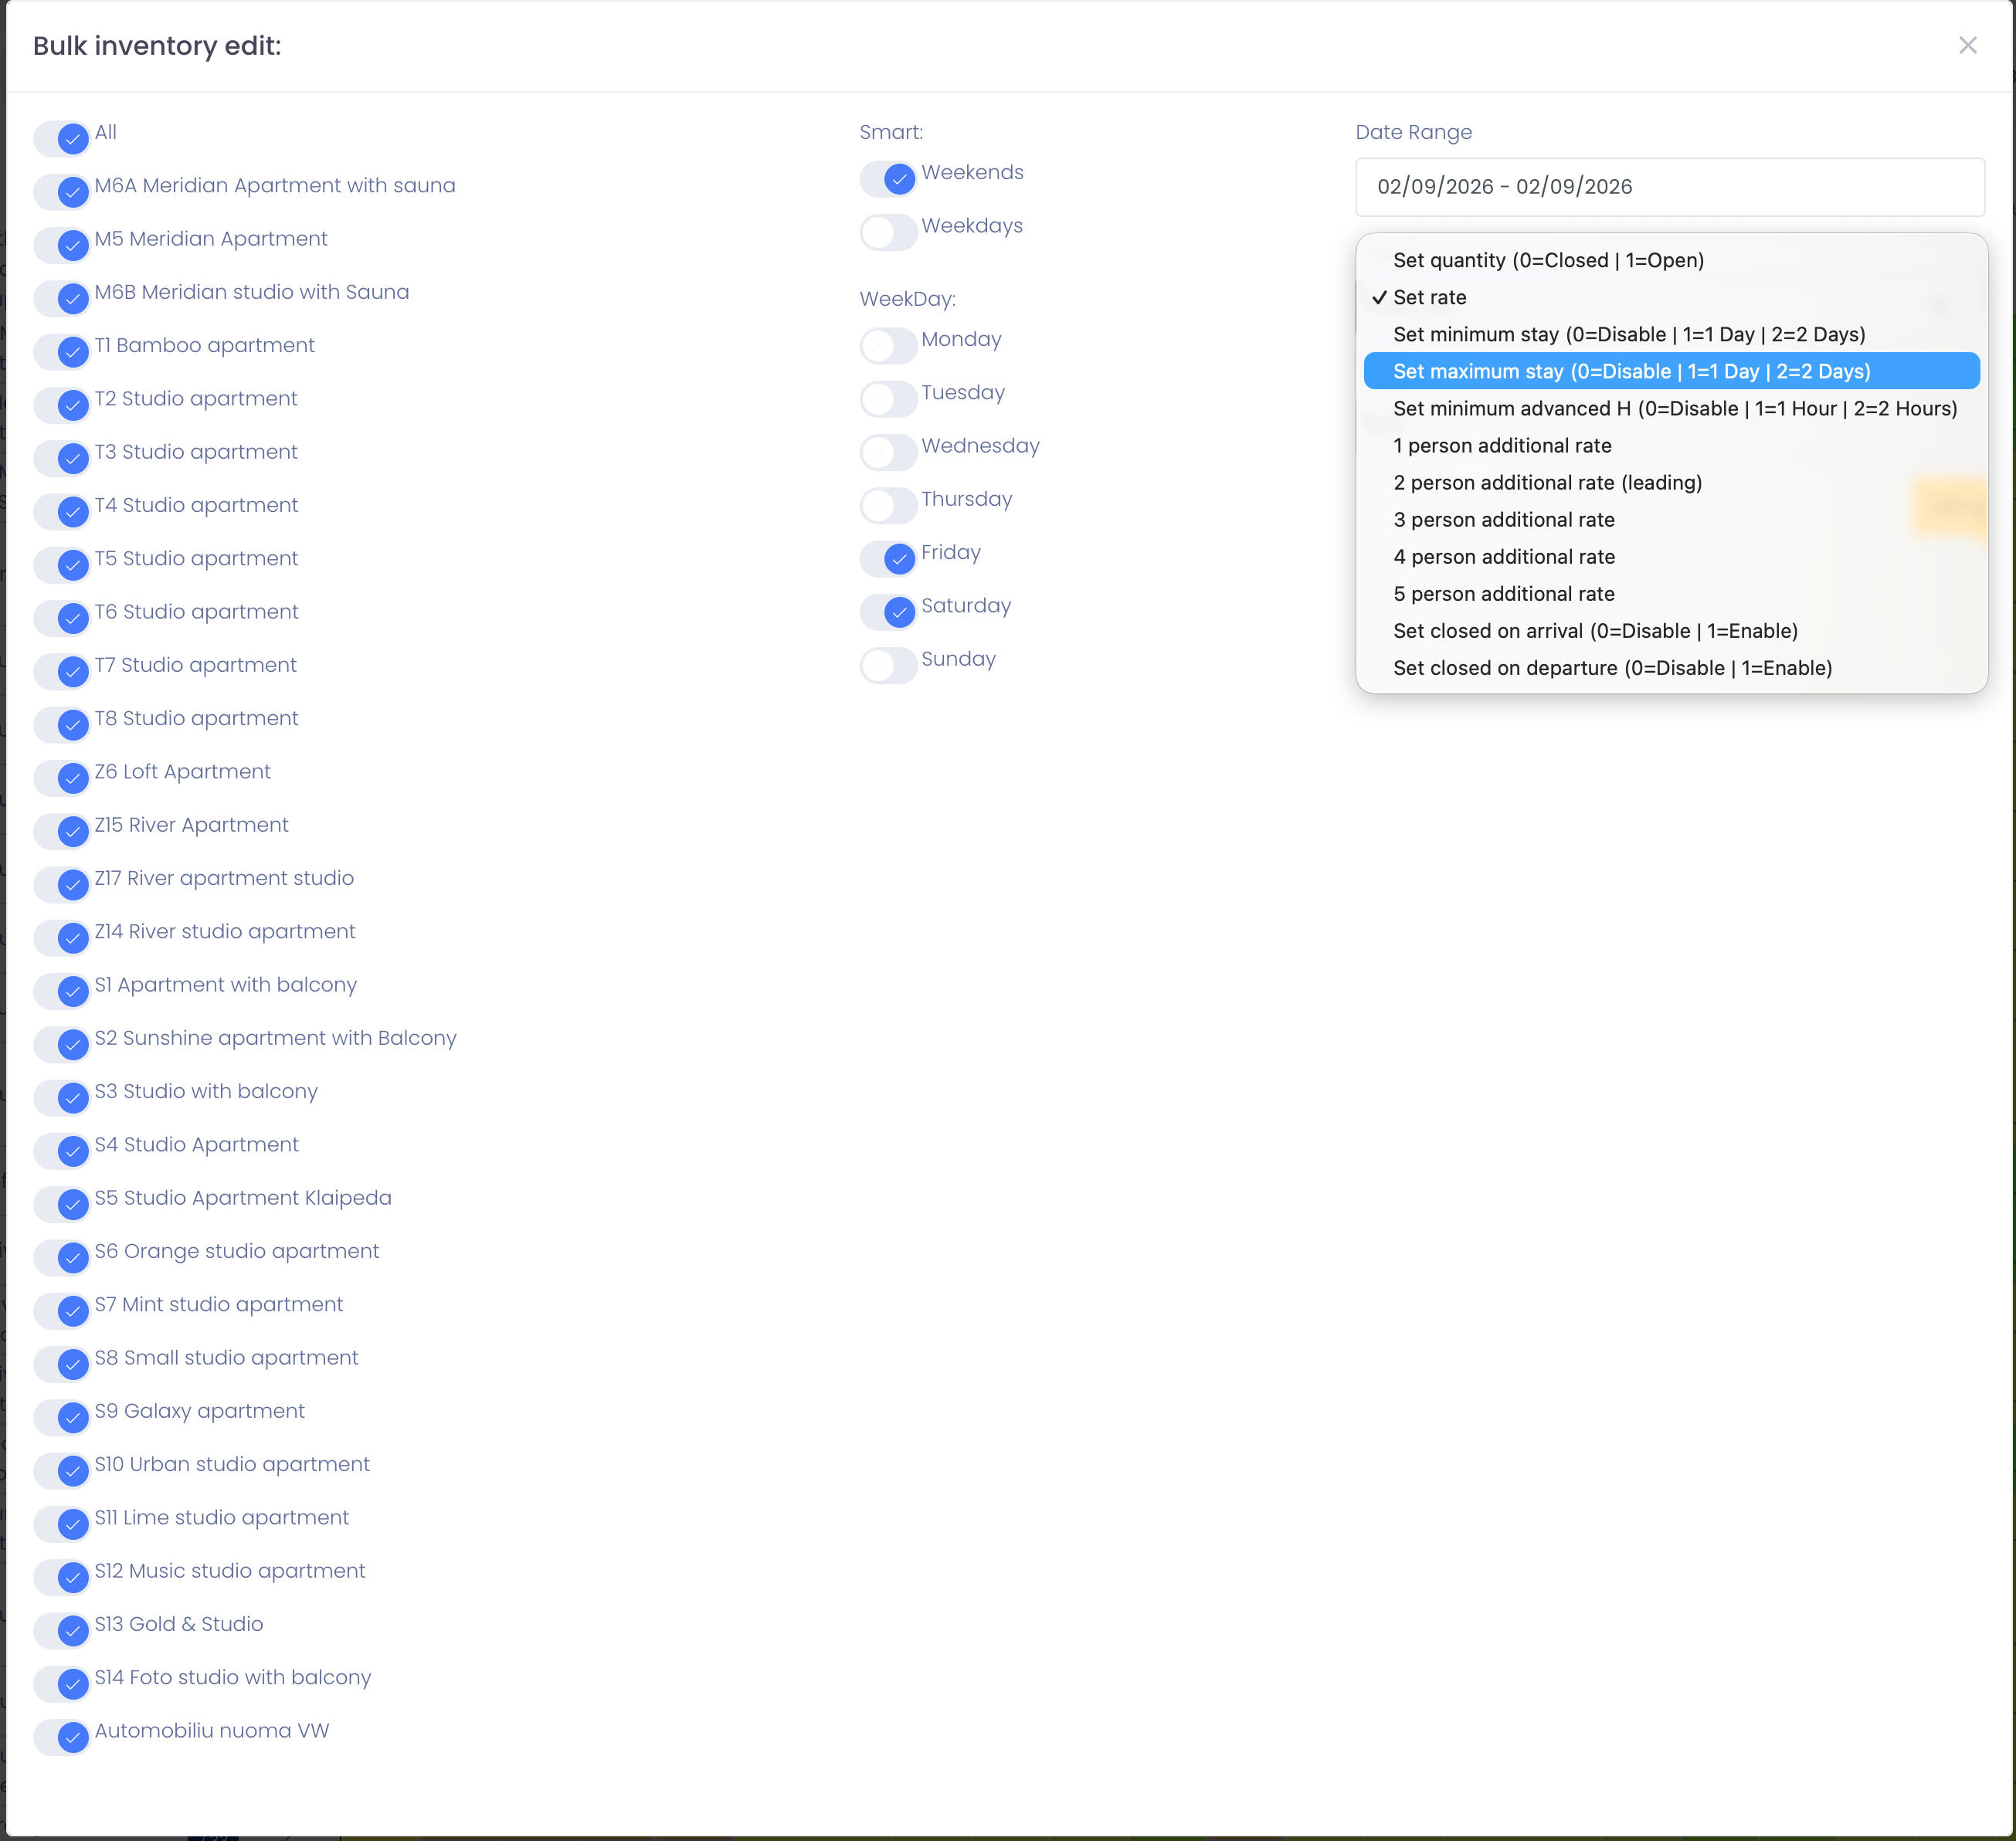Enable the Thursday weekday toggle
2016x1841 pixels.
tap(888, 505)
